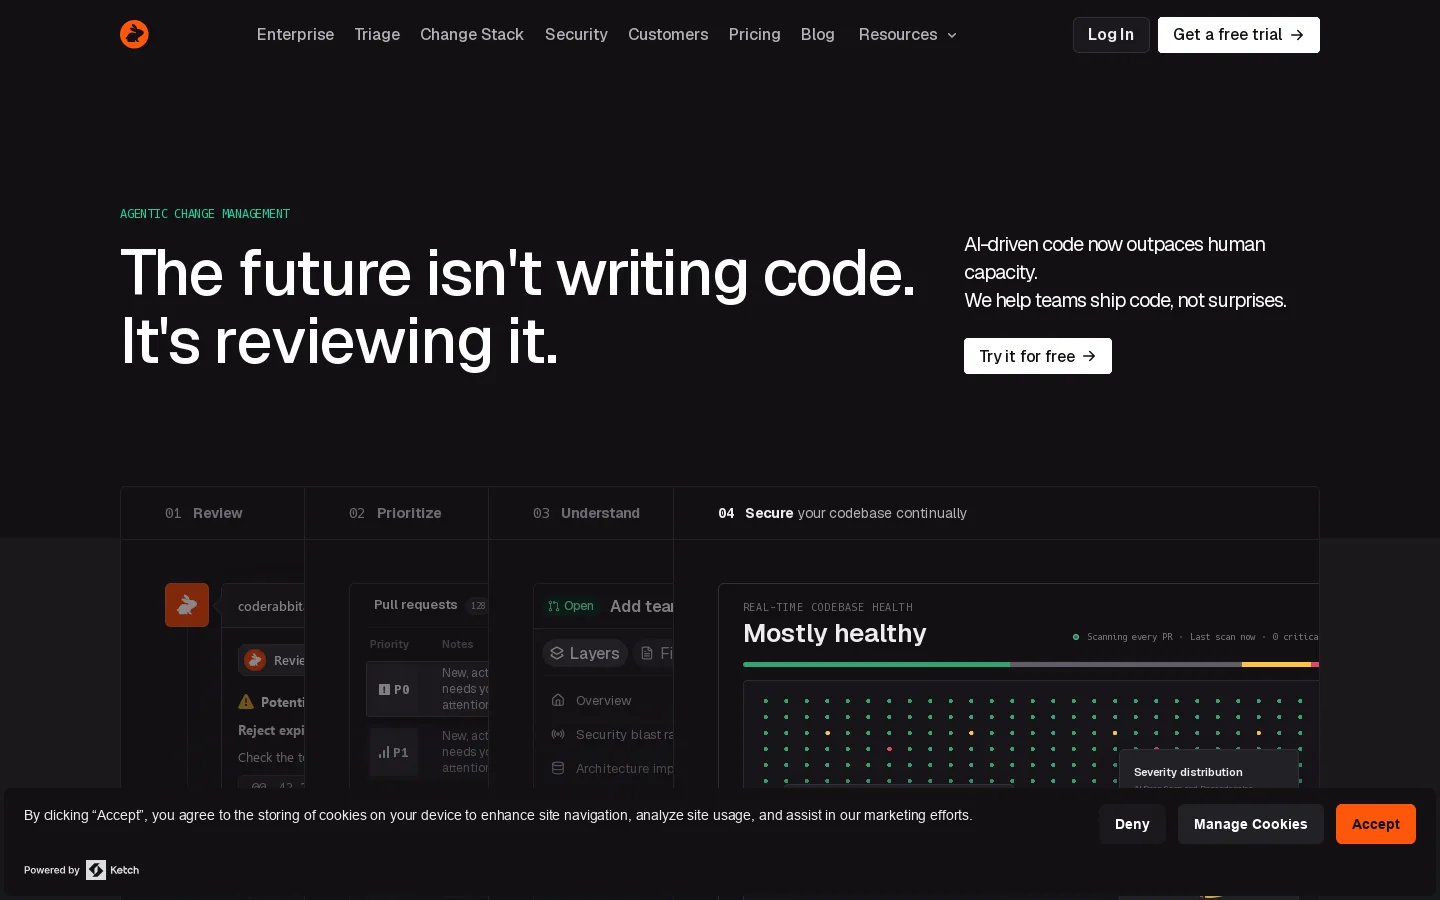Click the Architecture impact icon
The height and width of the screenshot is (900, 1440).
(x=558, y=768)
